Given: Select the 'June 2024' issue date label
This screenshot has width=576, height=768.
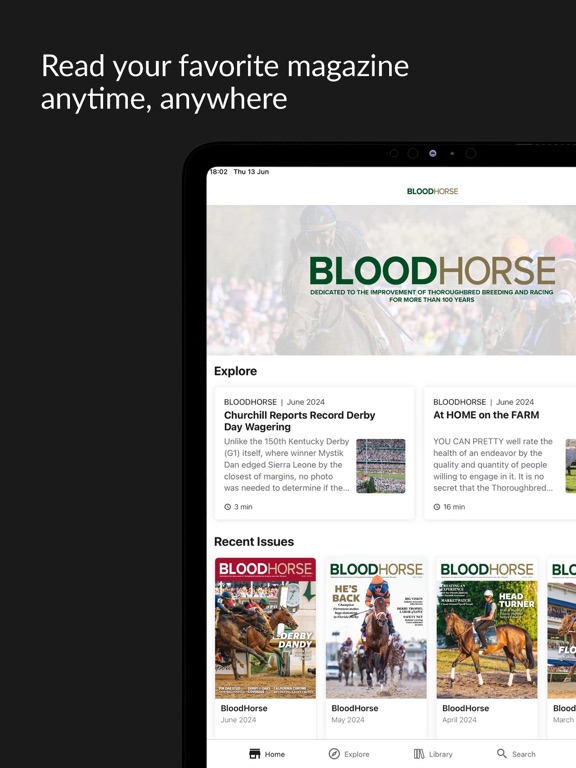Looking at the screenshot, I should point(238,720).
